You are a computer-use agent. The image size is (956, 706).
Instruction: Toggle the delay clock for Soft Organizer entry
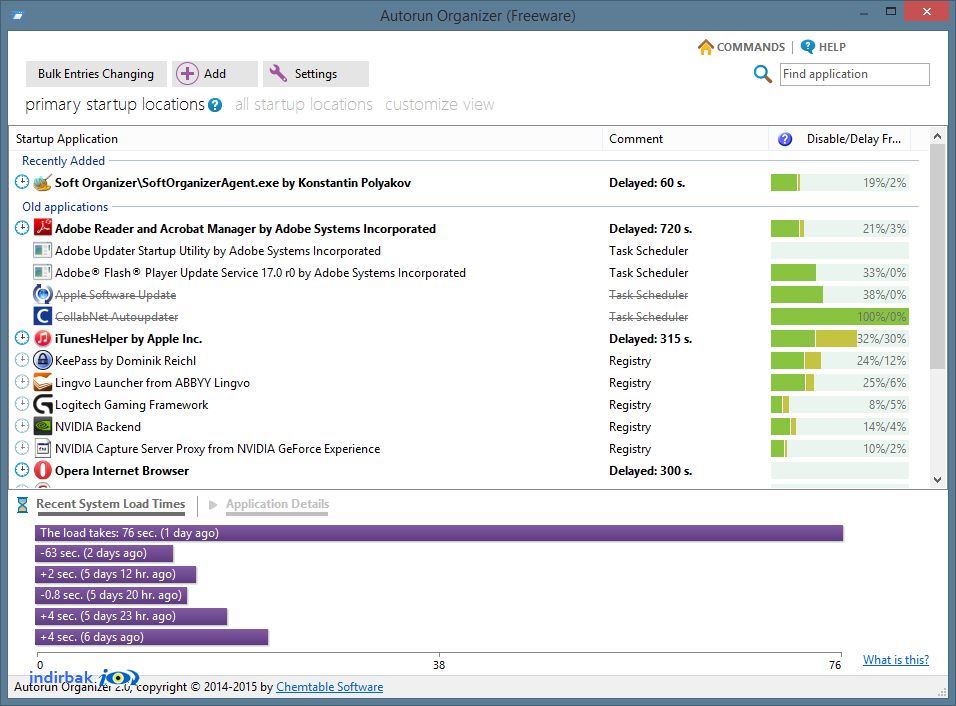point(22,182)
